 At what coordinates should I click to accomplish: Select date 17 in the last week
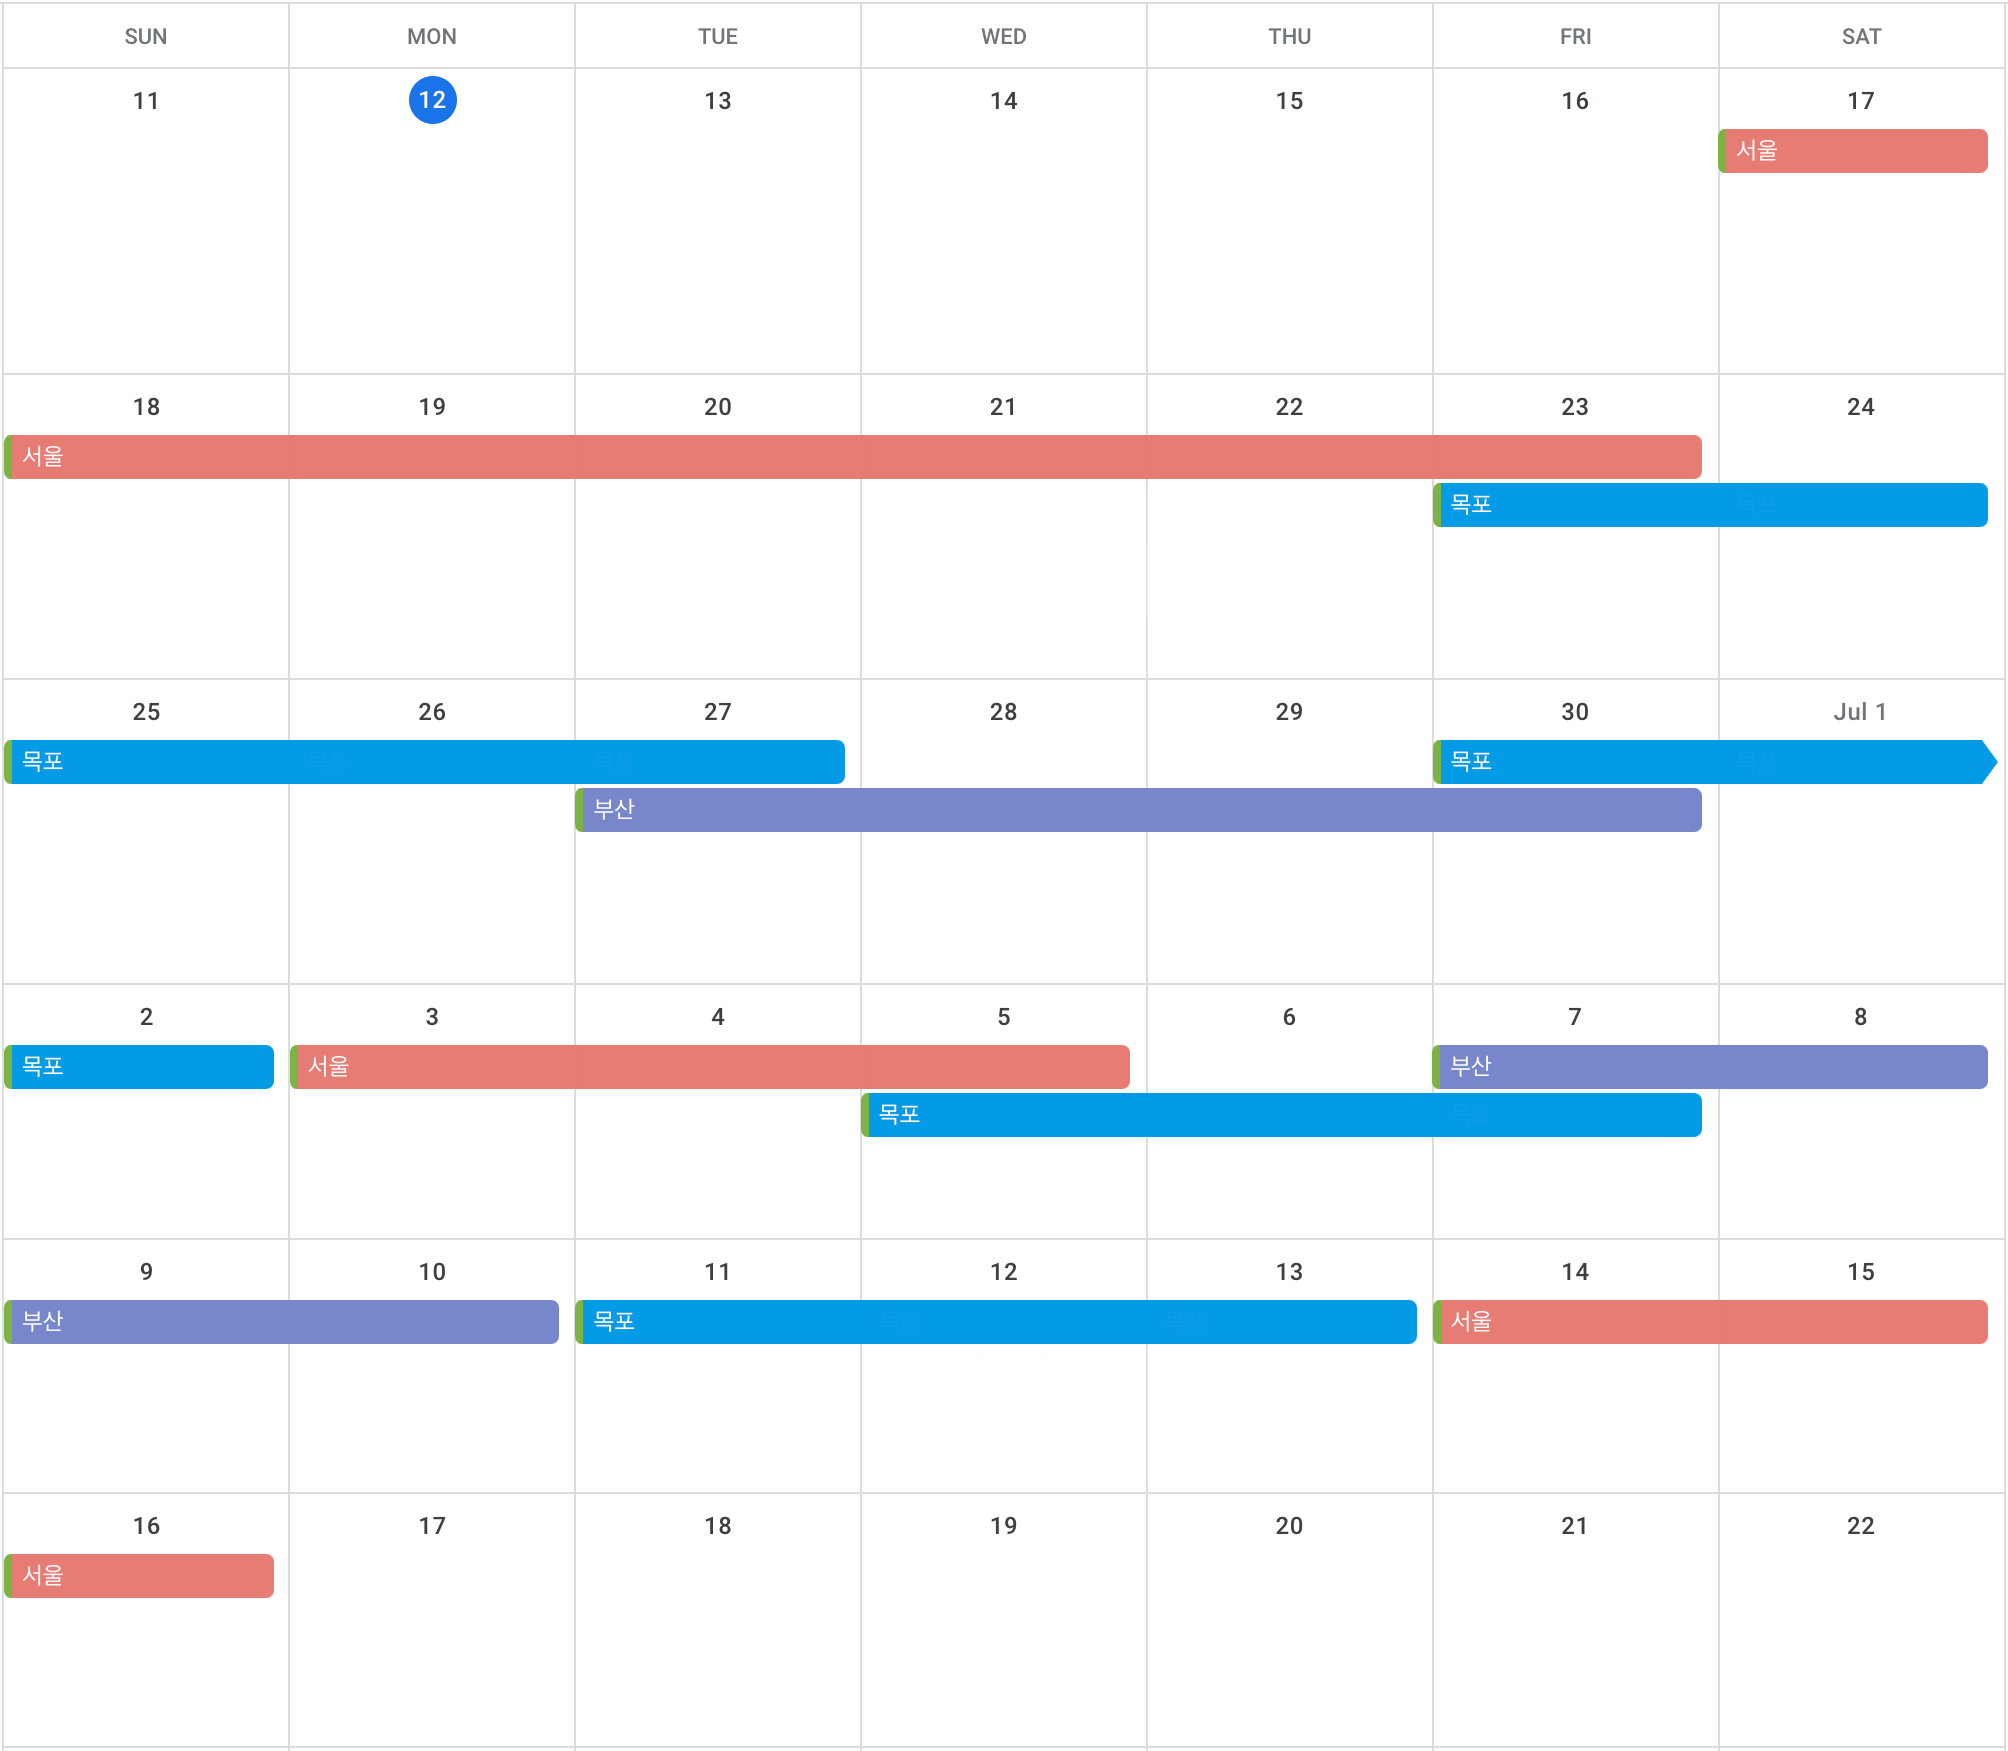pos(432,1526)
